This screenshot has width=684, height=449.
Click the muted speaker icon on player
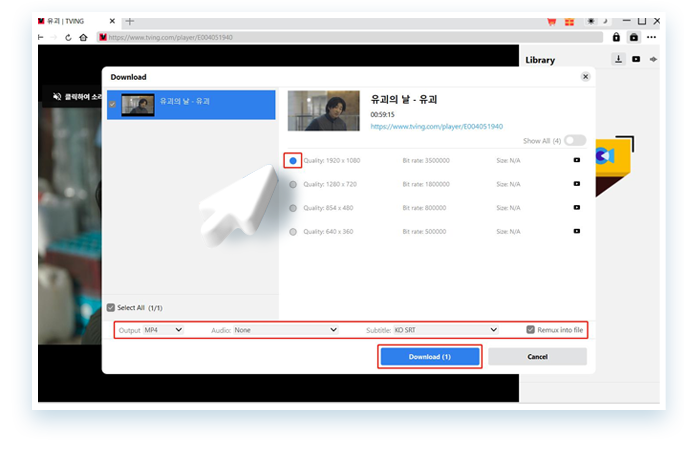pos(57,96)
